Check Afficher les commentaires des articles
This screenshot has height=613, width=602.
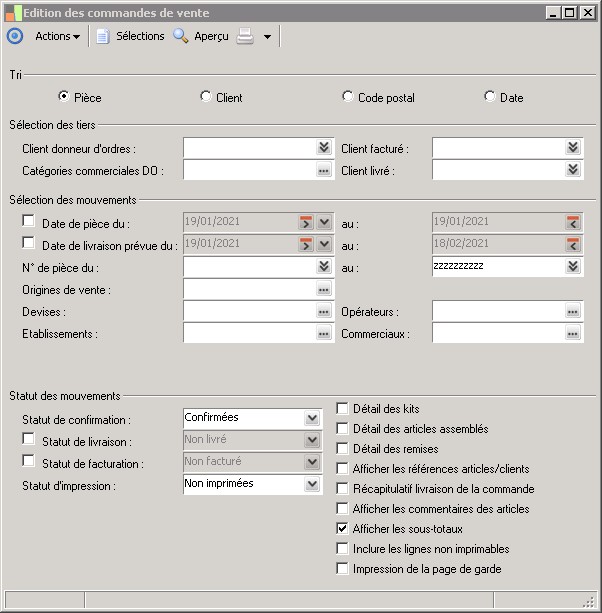pos(342,508)
